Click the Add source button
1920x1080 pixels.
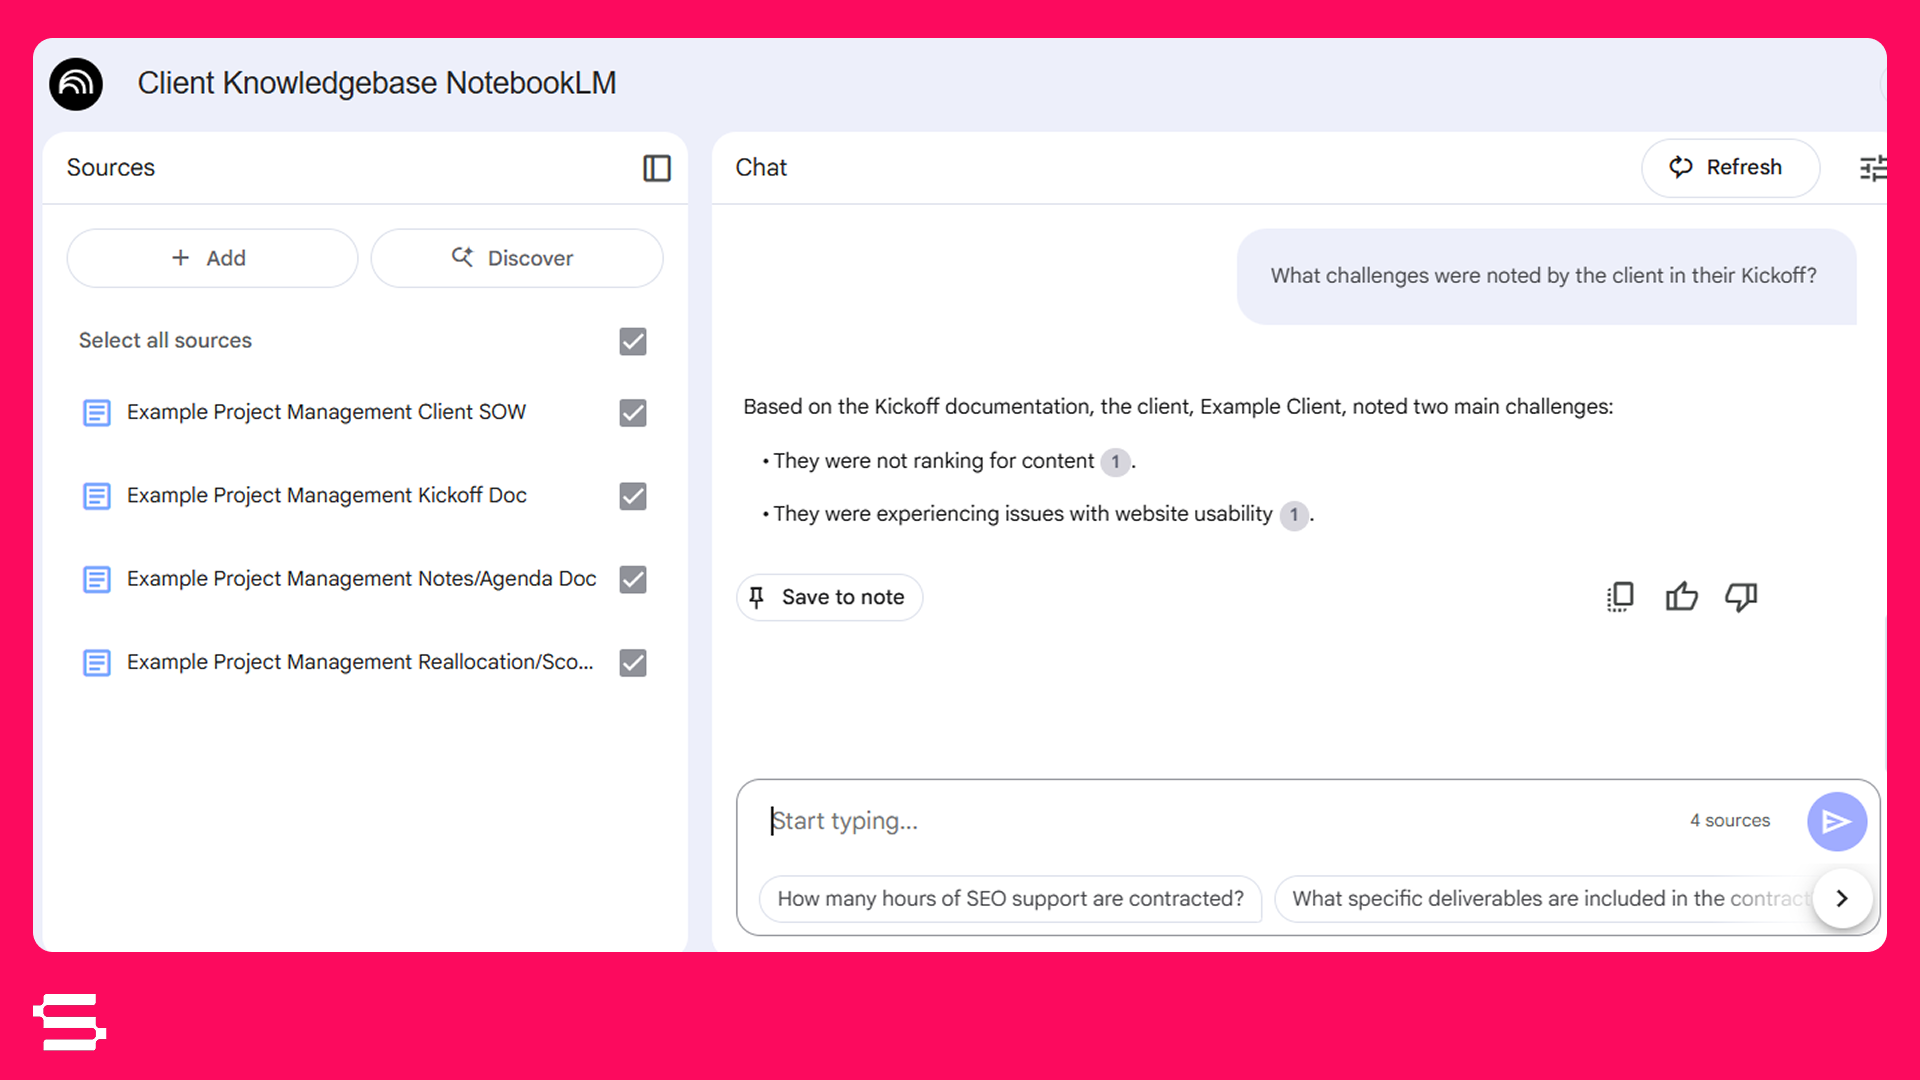click(212, 258)
